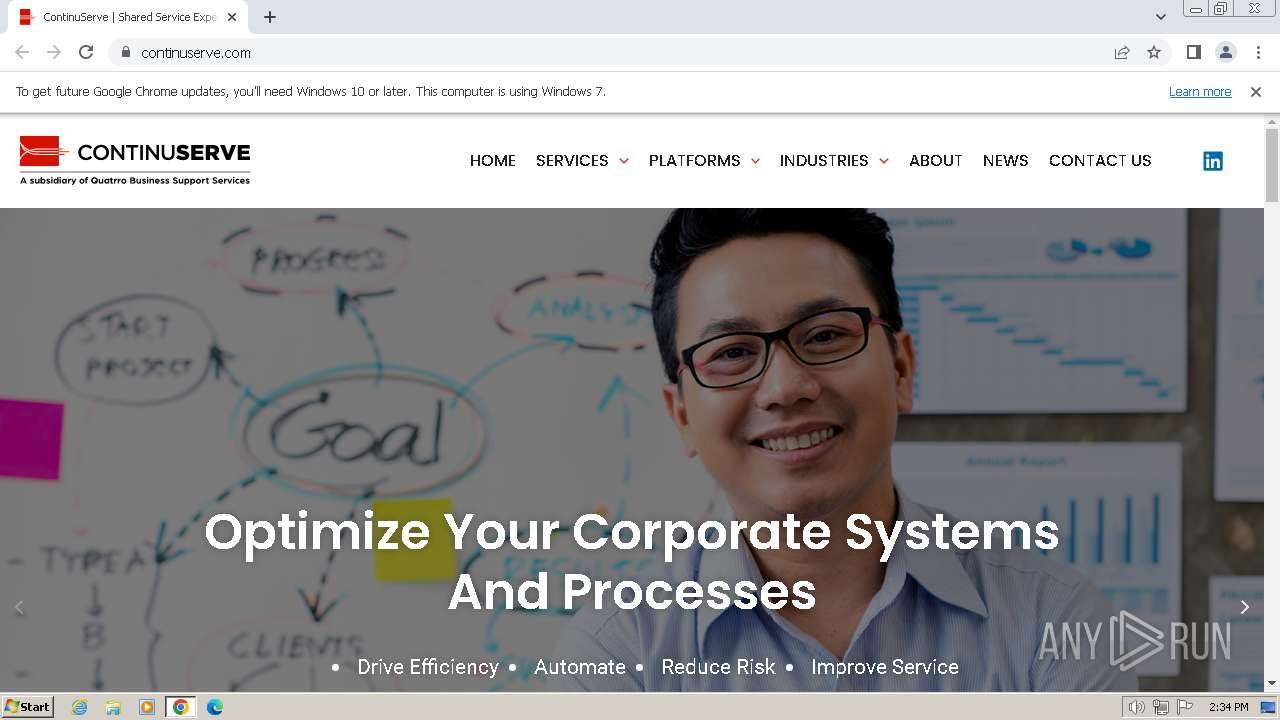Viewport: 1280px width, 720px height.
Task: Close the ContinuServe browser tab
Action: click(232, 17)
